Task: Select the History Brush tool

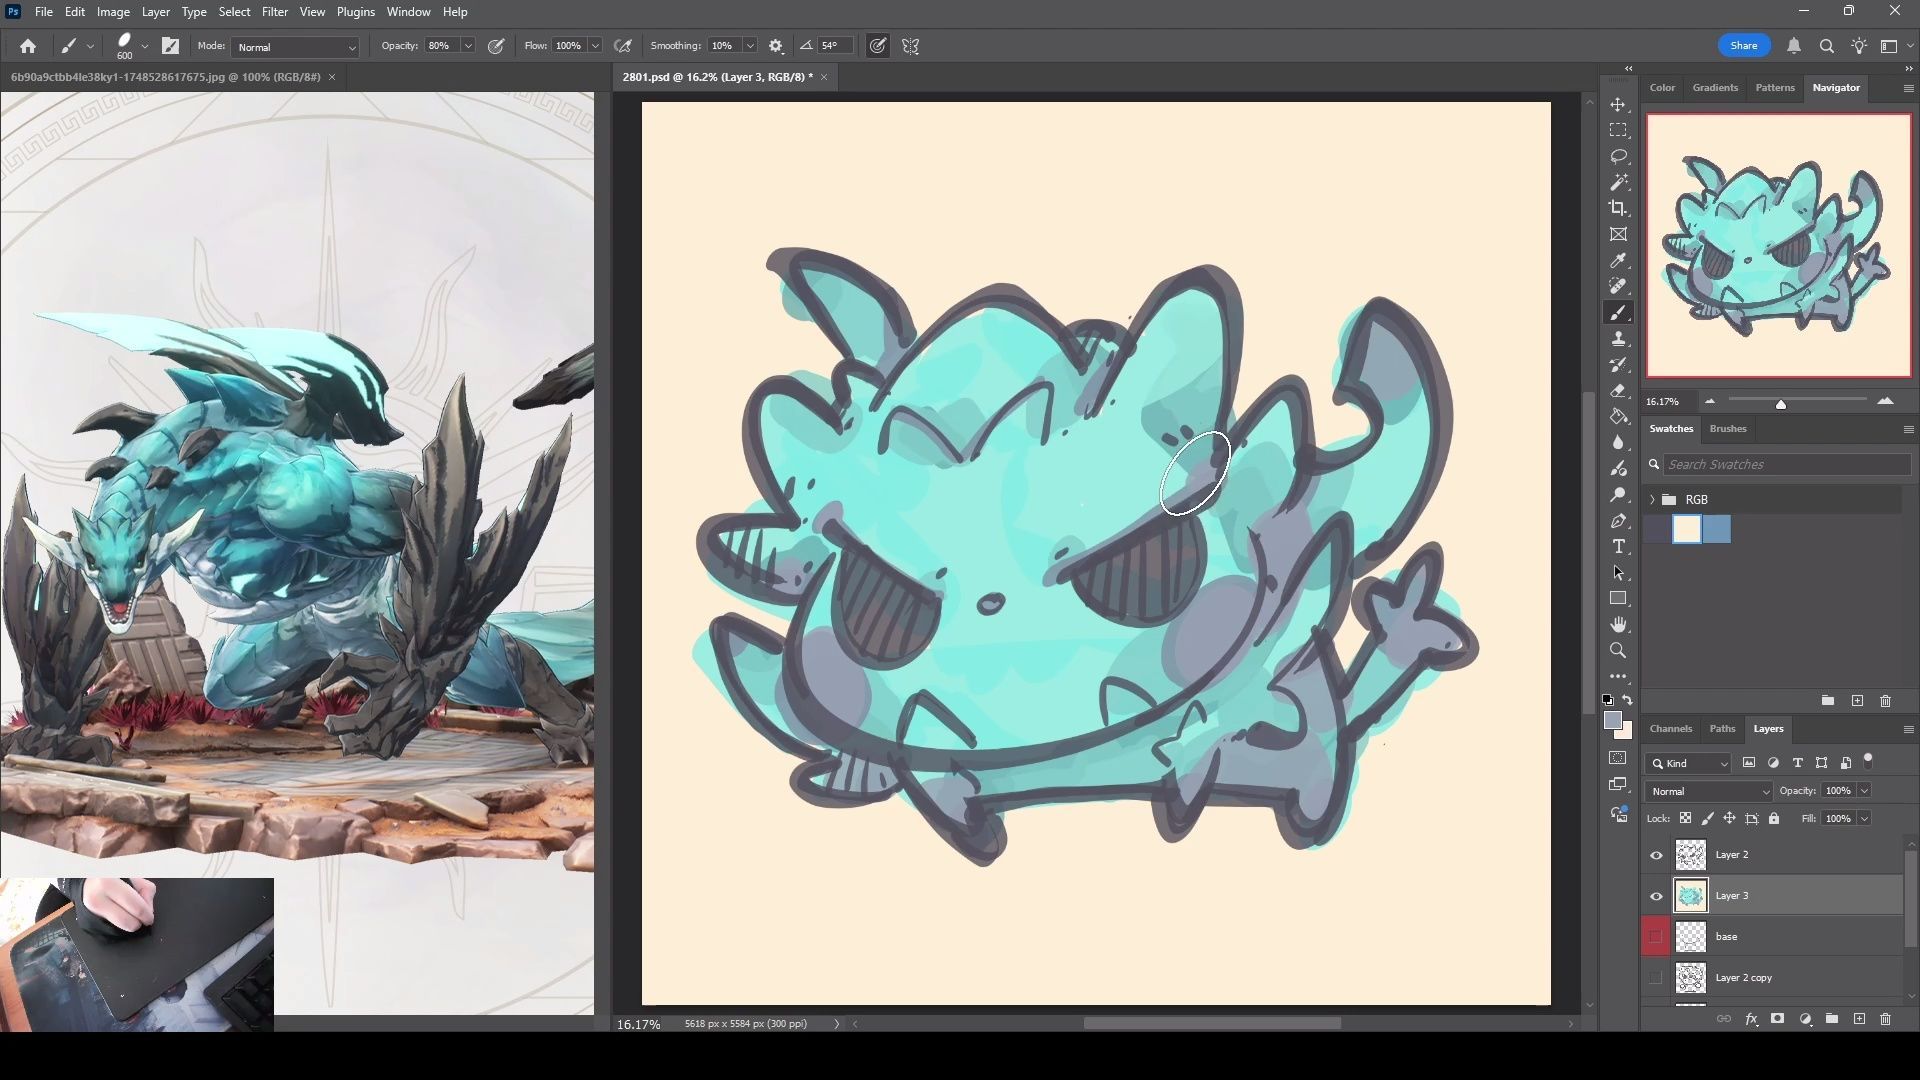Action: point(1618,365)
